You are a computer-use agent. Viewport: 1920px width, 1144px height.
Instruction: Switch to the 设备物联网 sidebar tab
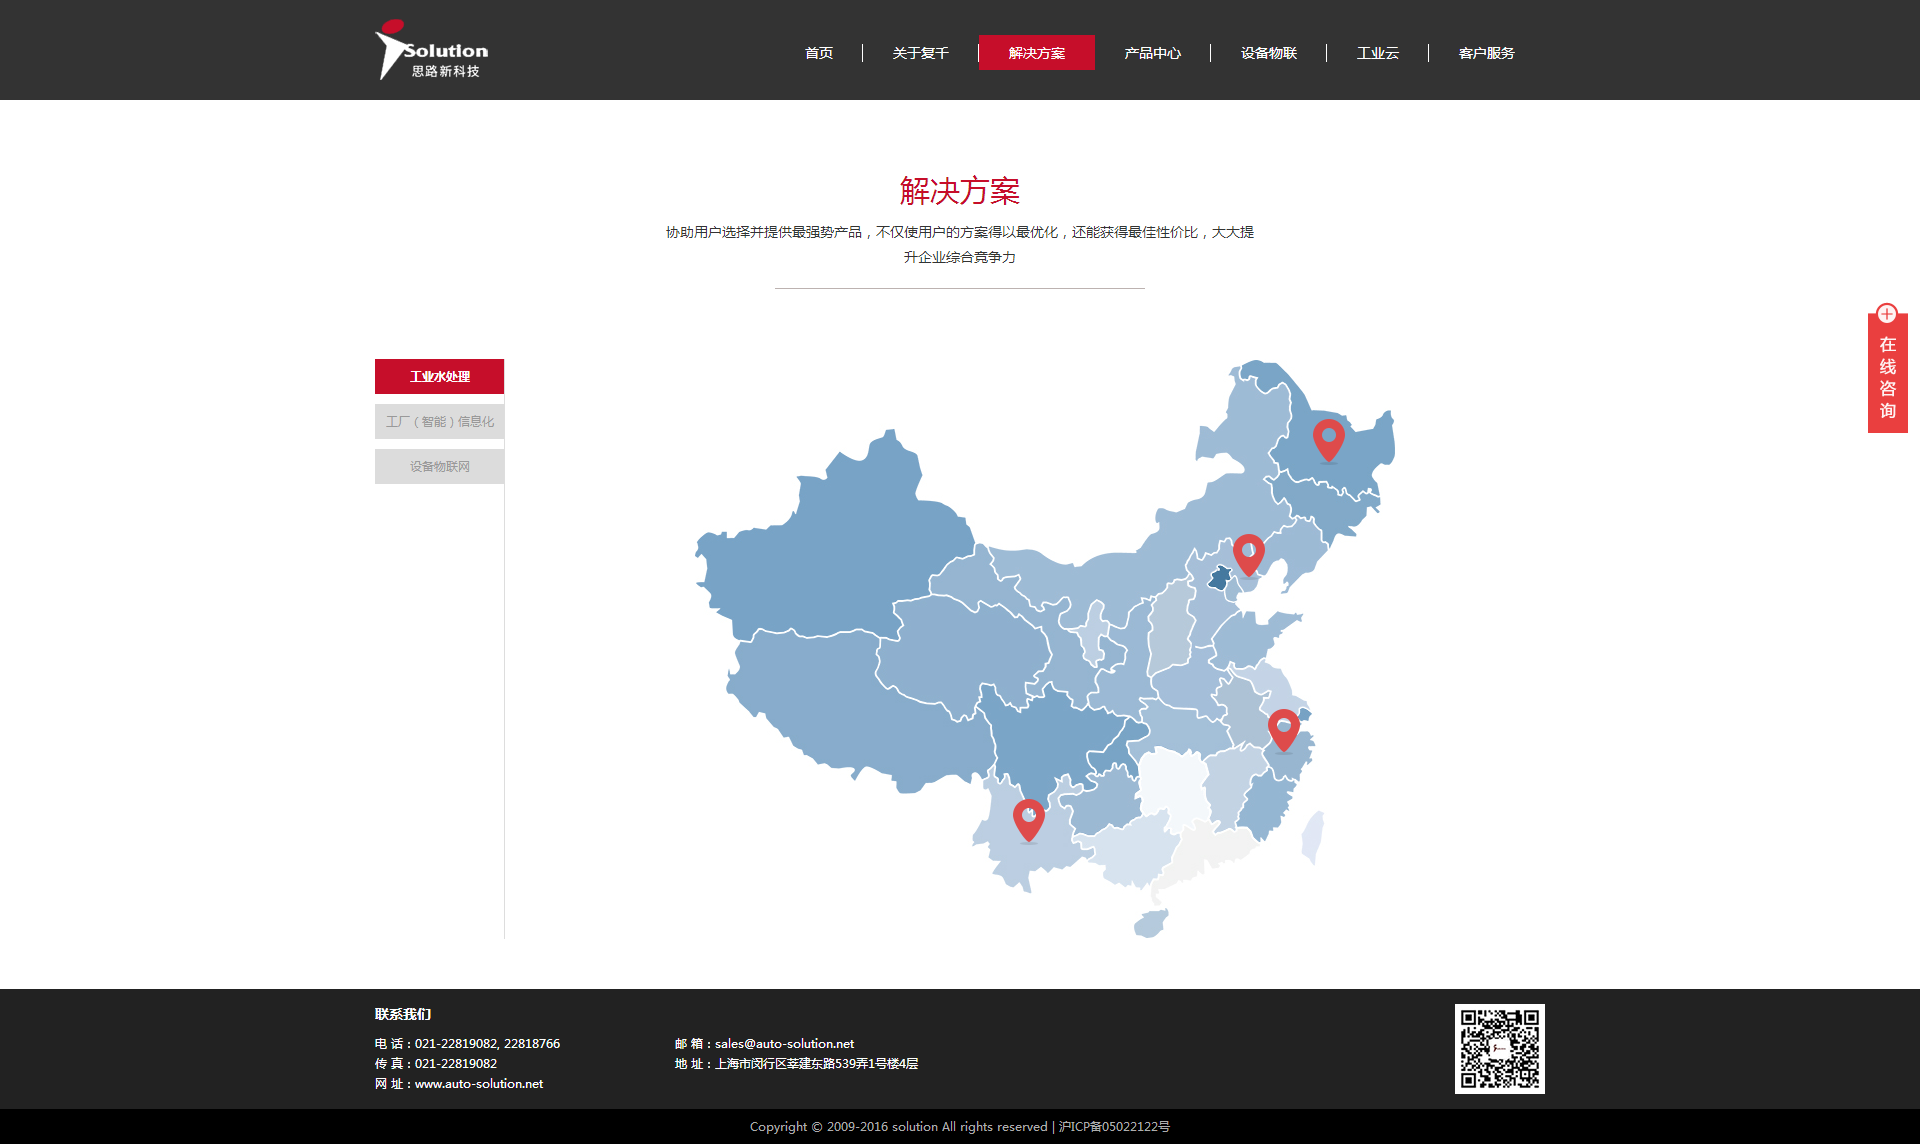click(x=439, y=466)
